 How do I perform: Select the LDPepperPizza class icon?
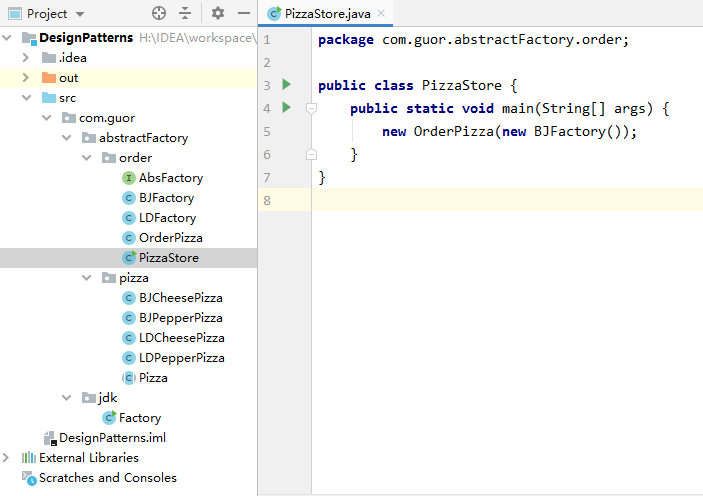click(129, 358)
